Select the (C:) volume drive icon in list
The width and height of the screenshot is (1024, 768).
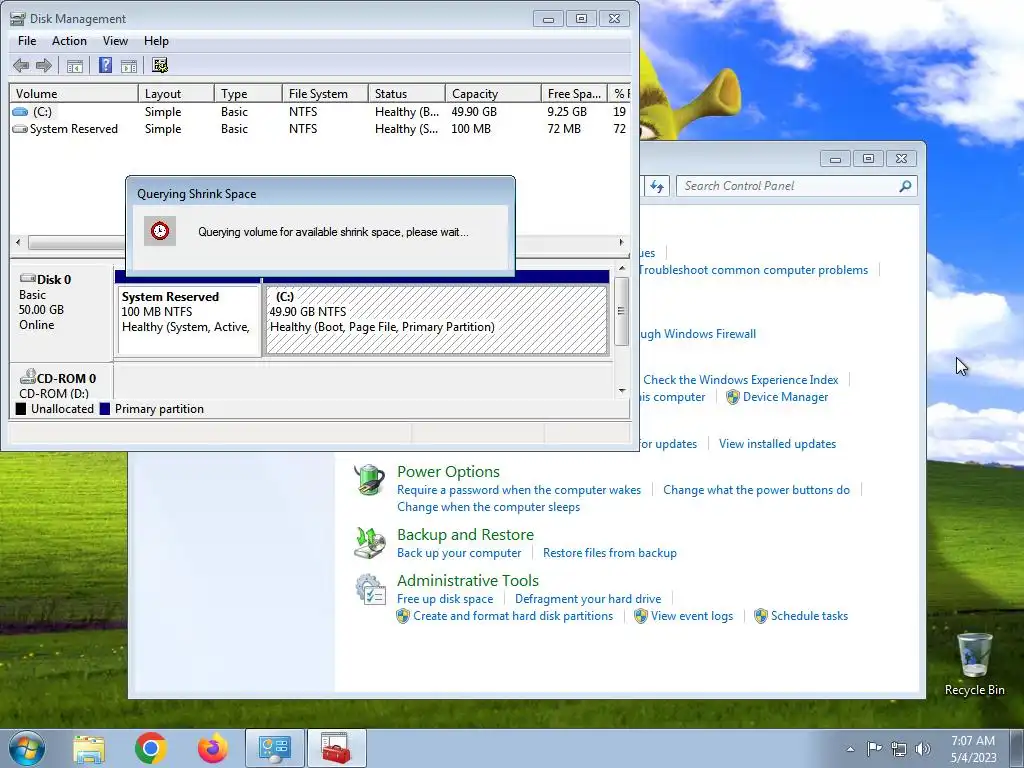click(20, 112)
